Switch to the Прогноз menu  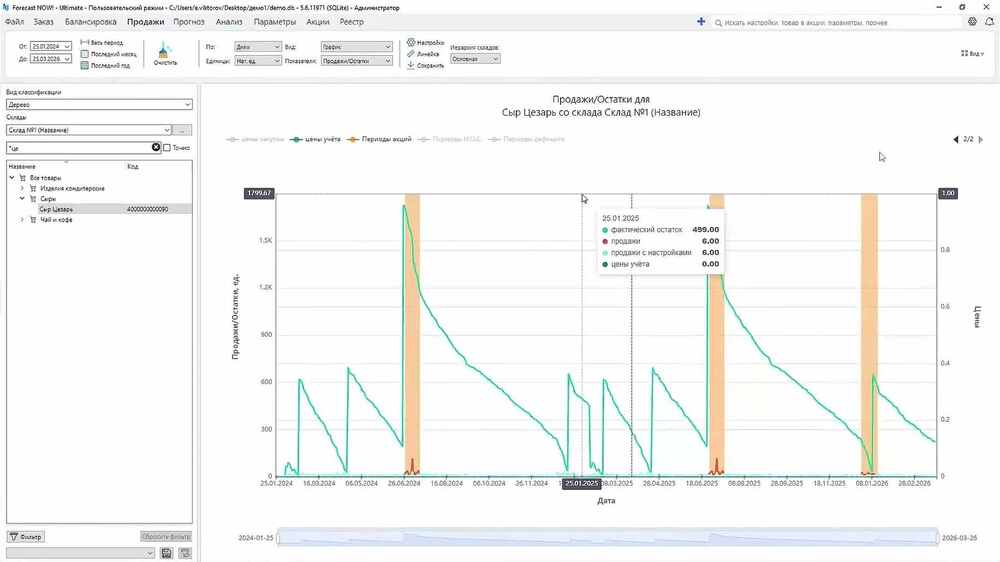pyautogui.click(x=189, y=22)
